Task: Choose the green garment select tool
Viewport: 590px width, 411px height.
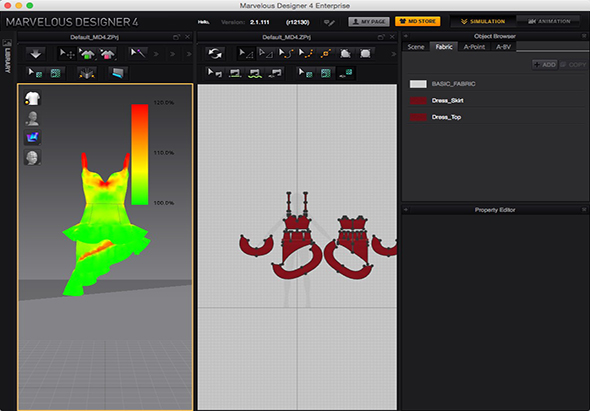Action: [x=87, y=54]
